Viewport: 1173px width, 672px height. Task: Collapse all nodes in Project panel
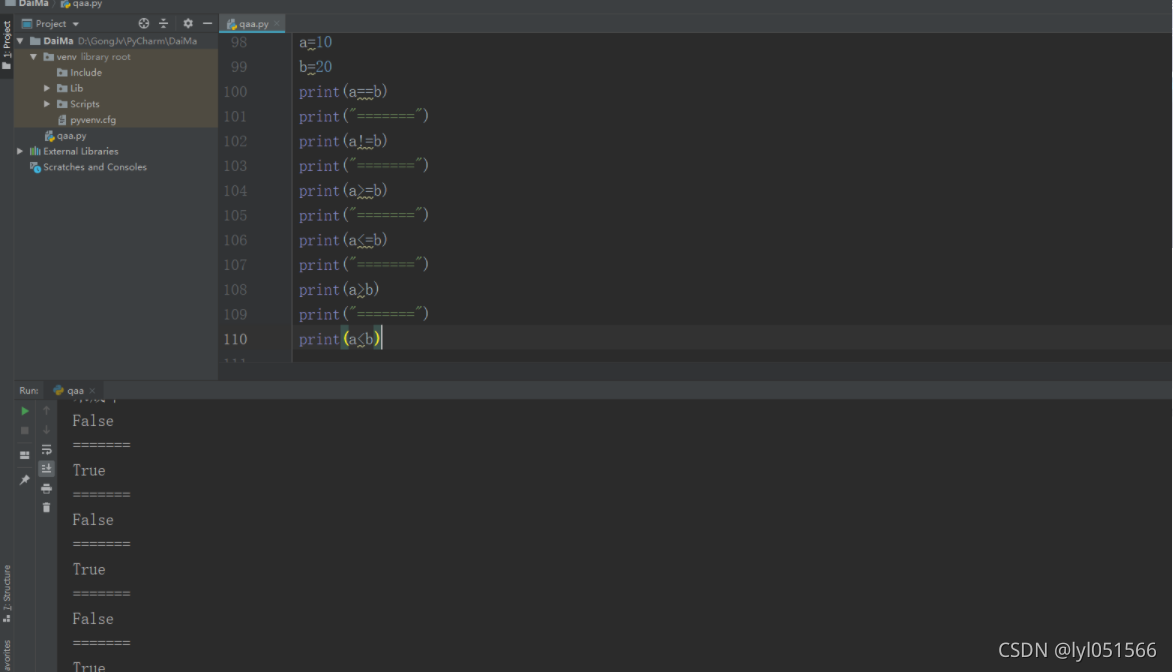pos(163,23)
